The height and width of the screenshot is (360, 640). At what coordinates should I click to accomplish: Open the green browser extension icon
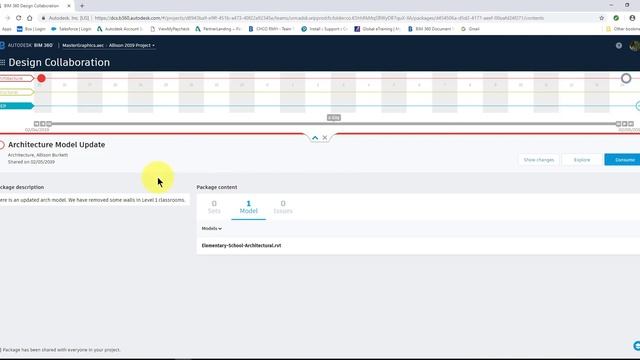tap(616, 18)
